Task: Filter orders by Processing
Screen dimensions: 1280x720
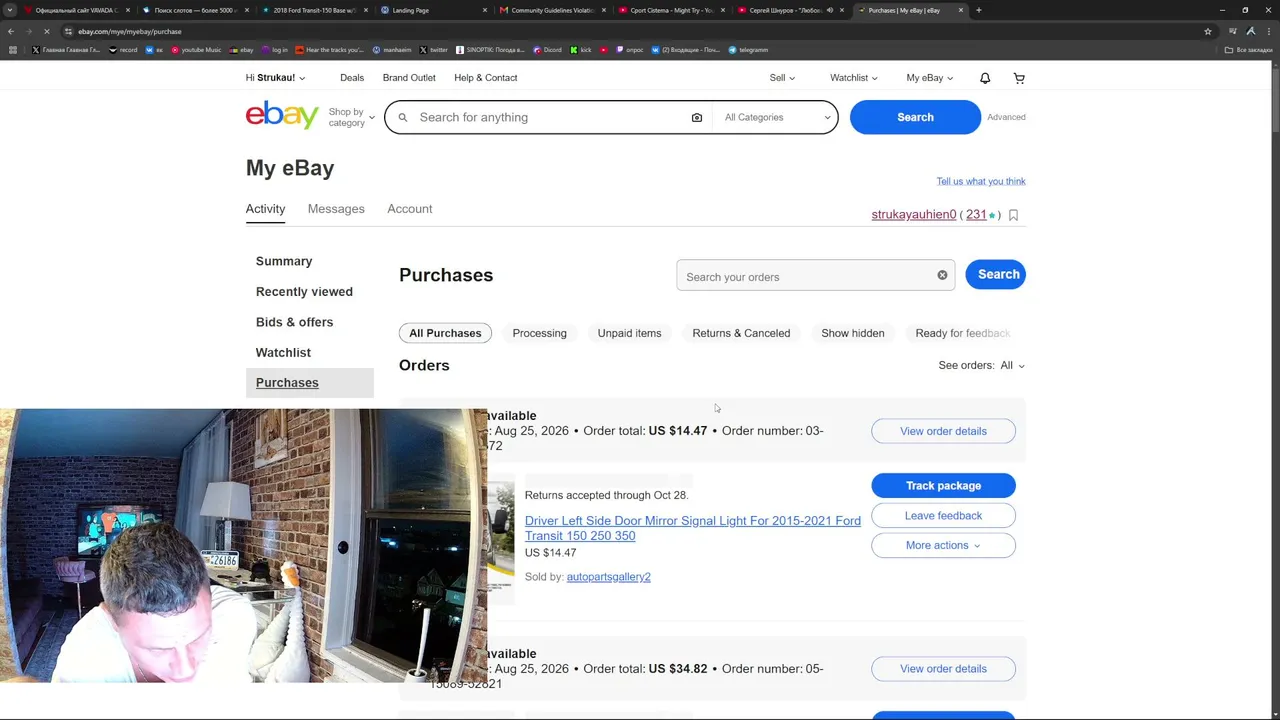Action: [539, 333]
